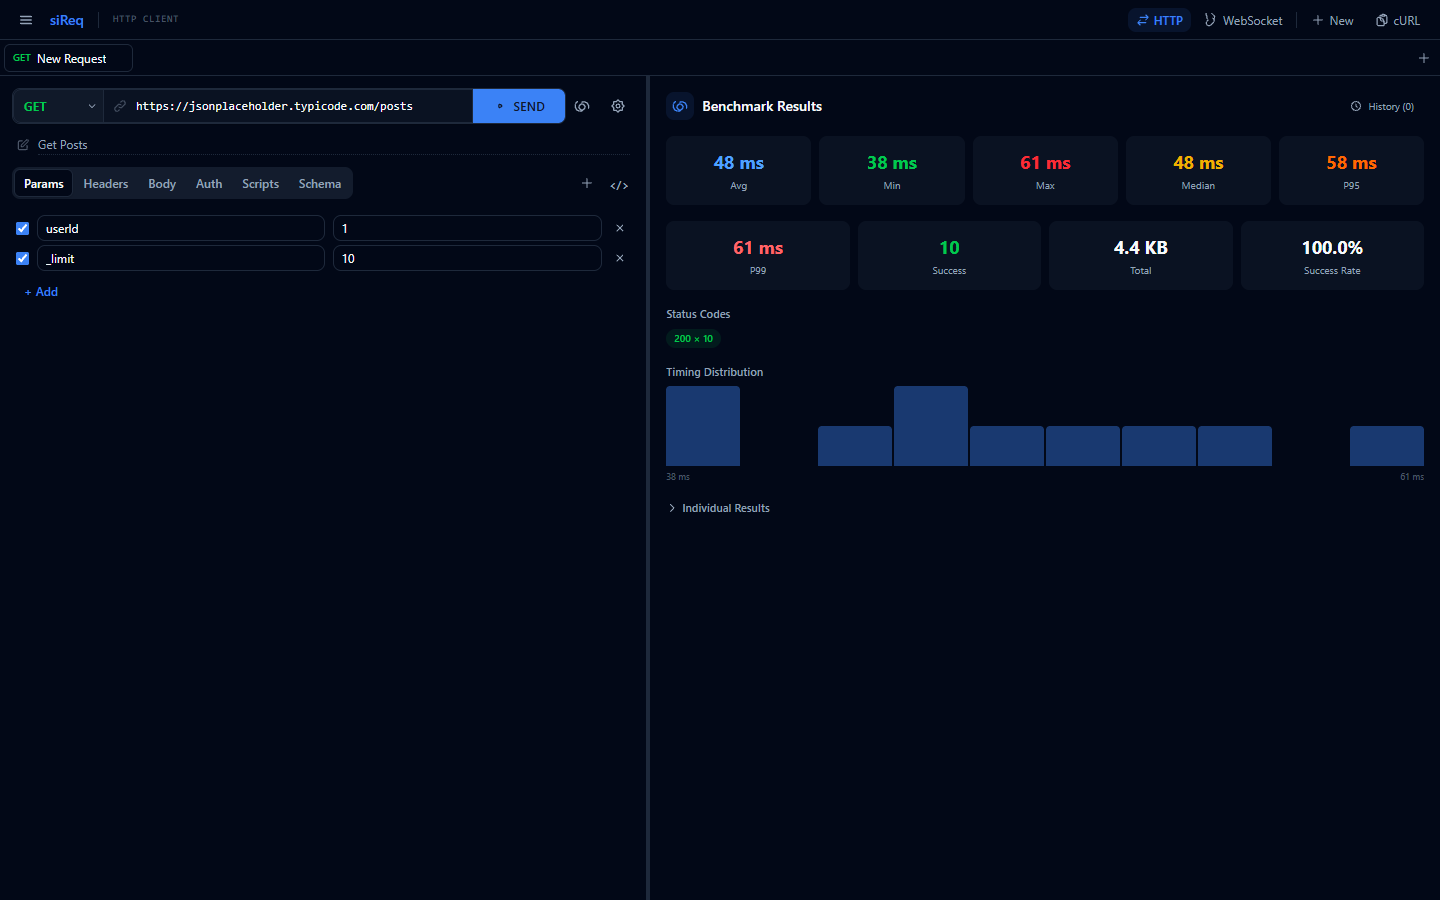The width and height of the screenshot is (1440, 900).
Task: Click the plus icon beside the code icon
Action: (x=587, y=183)
